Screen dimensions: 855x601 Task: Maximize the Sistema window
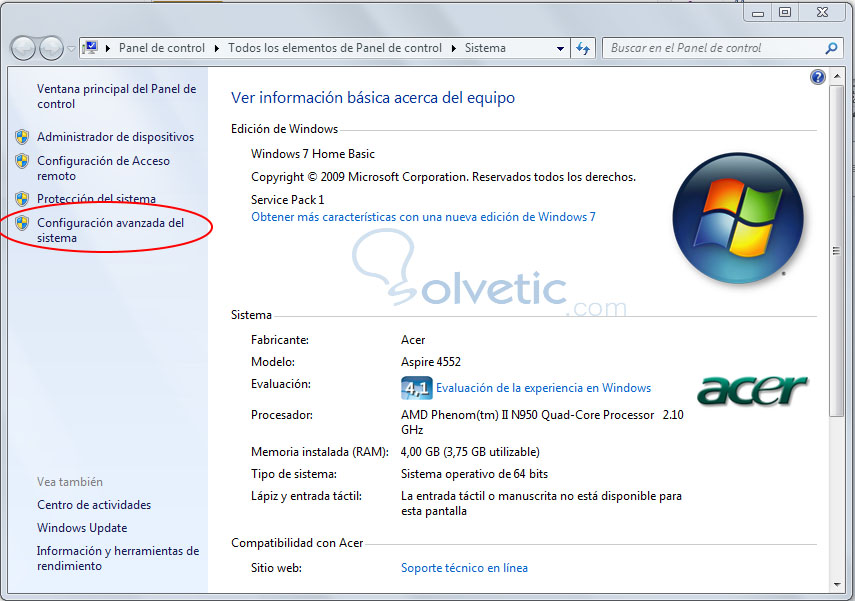(785, 13)
